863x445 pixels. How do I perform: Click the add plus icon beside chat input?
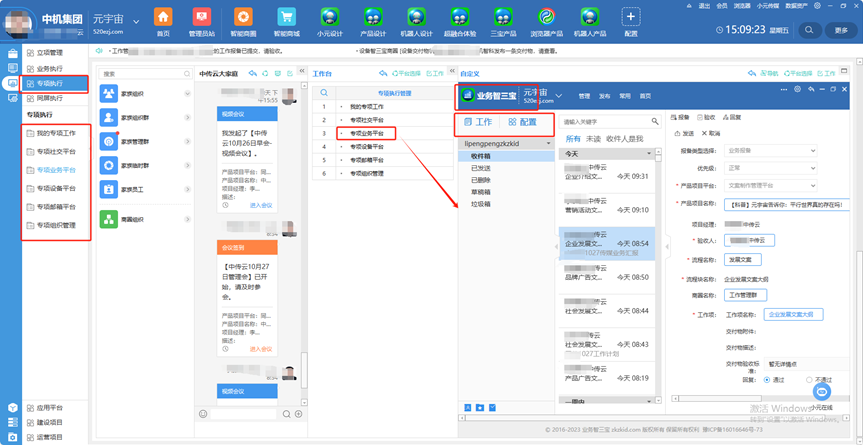298,414
